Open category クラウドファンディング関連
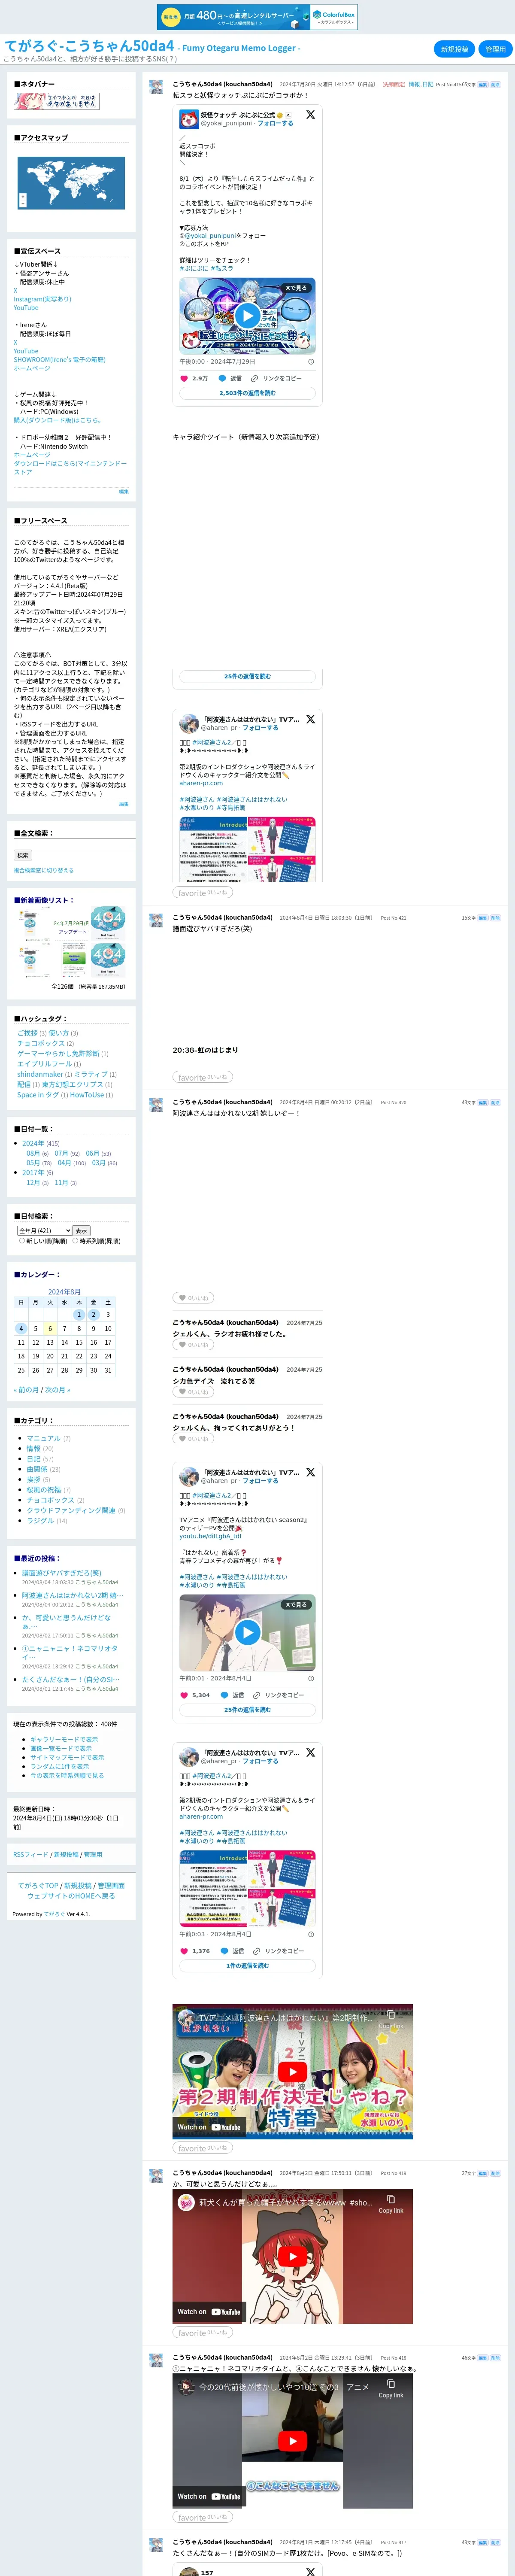The width and height of the screenshot is (515, 2576). point(71,1511)
